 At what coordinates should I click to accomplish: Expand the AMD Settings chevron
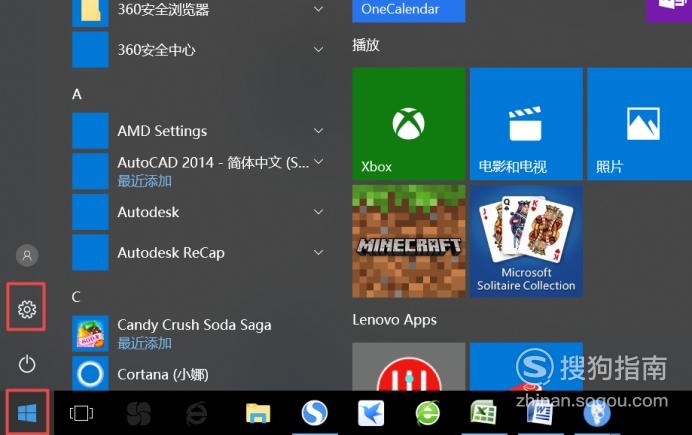pos(318,131)
